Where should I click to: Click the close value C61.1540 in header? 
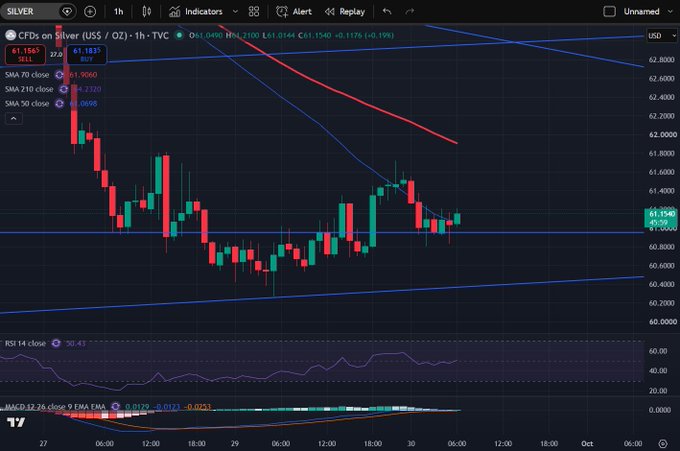point(314,36)
